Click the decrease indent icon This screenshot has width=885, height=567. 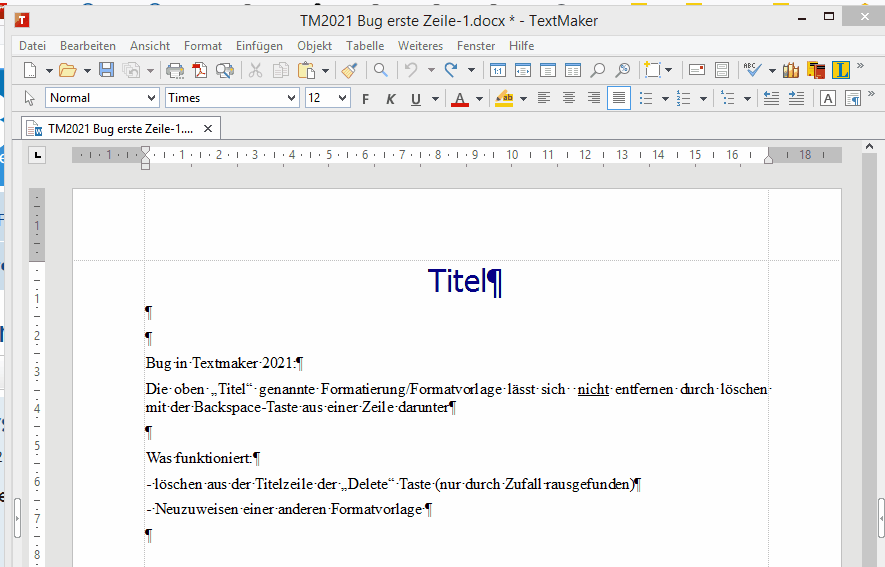tap(772, 98)
